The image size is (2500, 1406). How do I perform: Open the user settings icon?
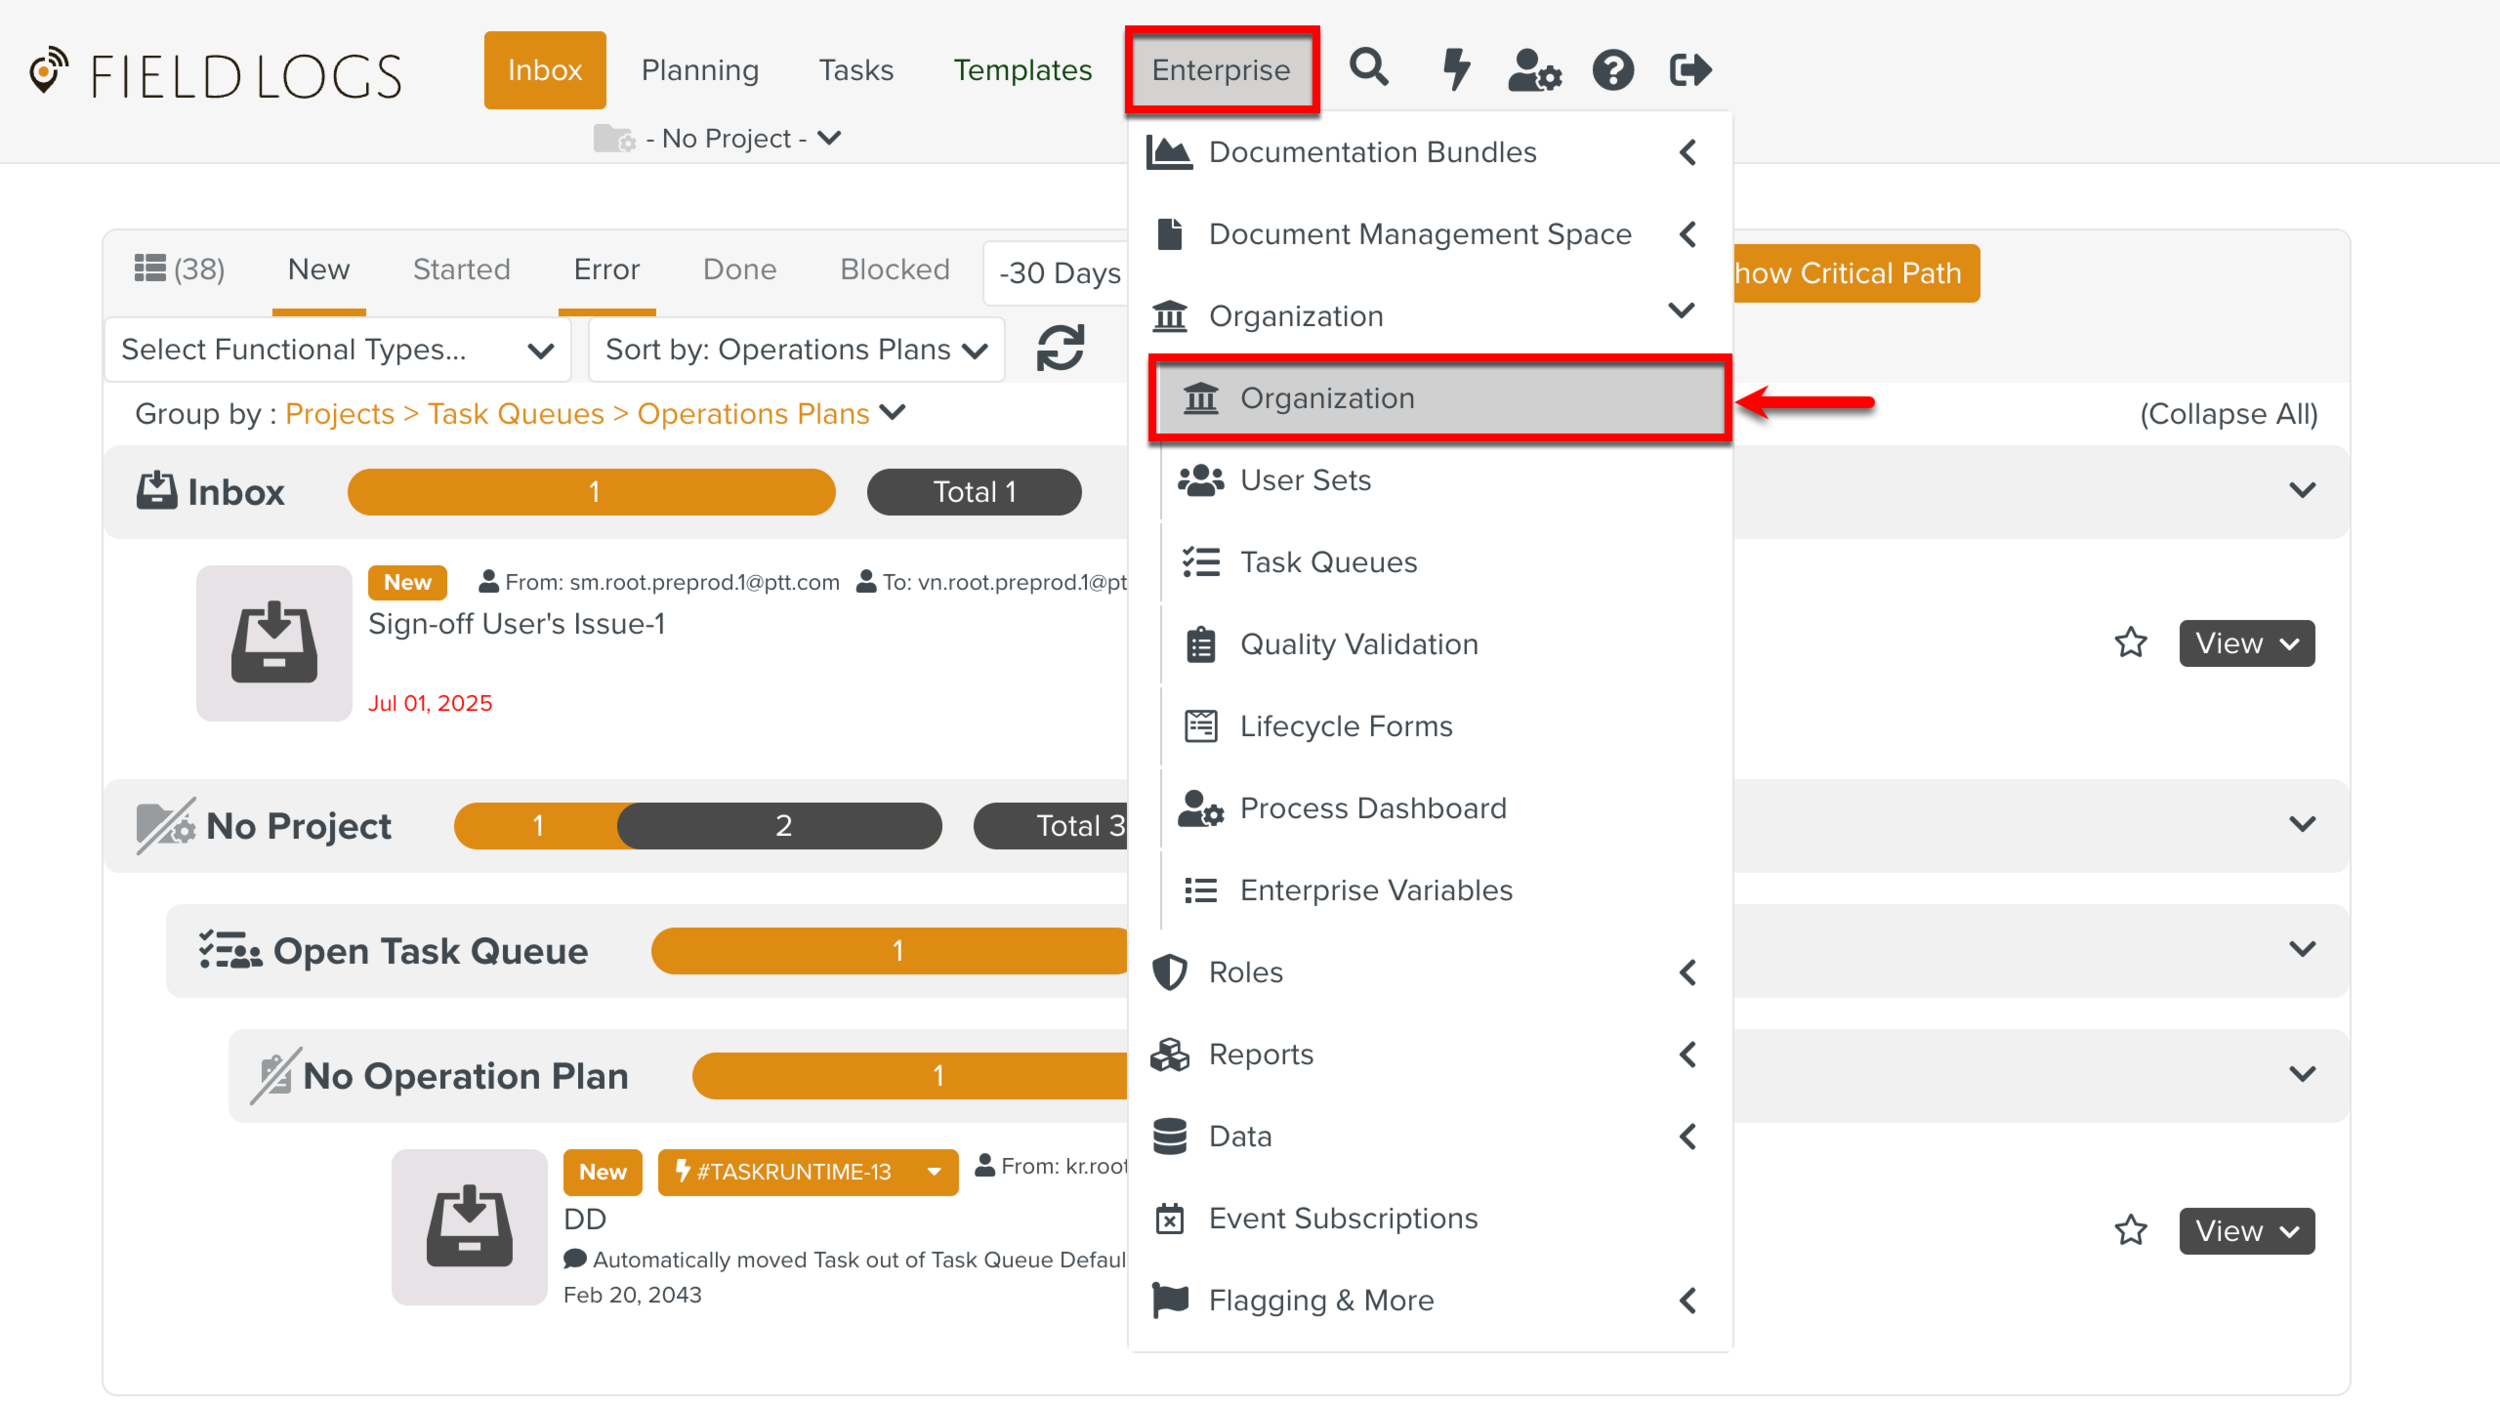pyautogui.click(x=1533, y=71)
